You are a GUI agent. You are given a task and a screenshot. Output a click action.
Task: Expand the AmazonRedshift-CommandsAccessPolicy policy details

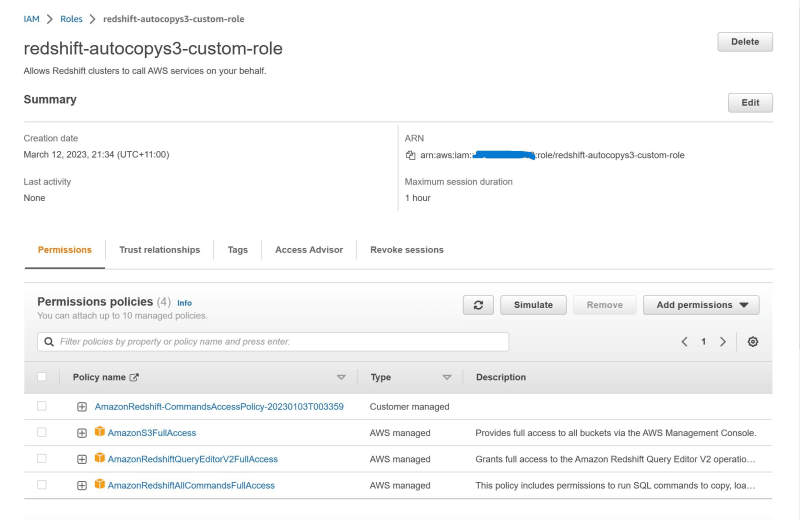(82, 407)
